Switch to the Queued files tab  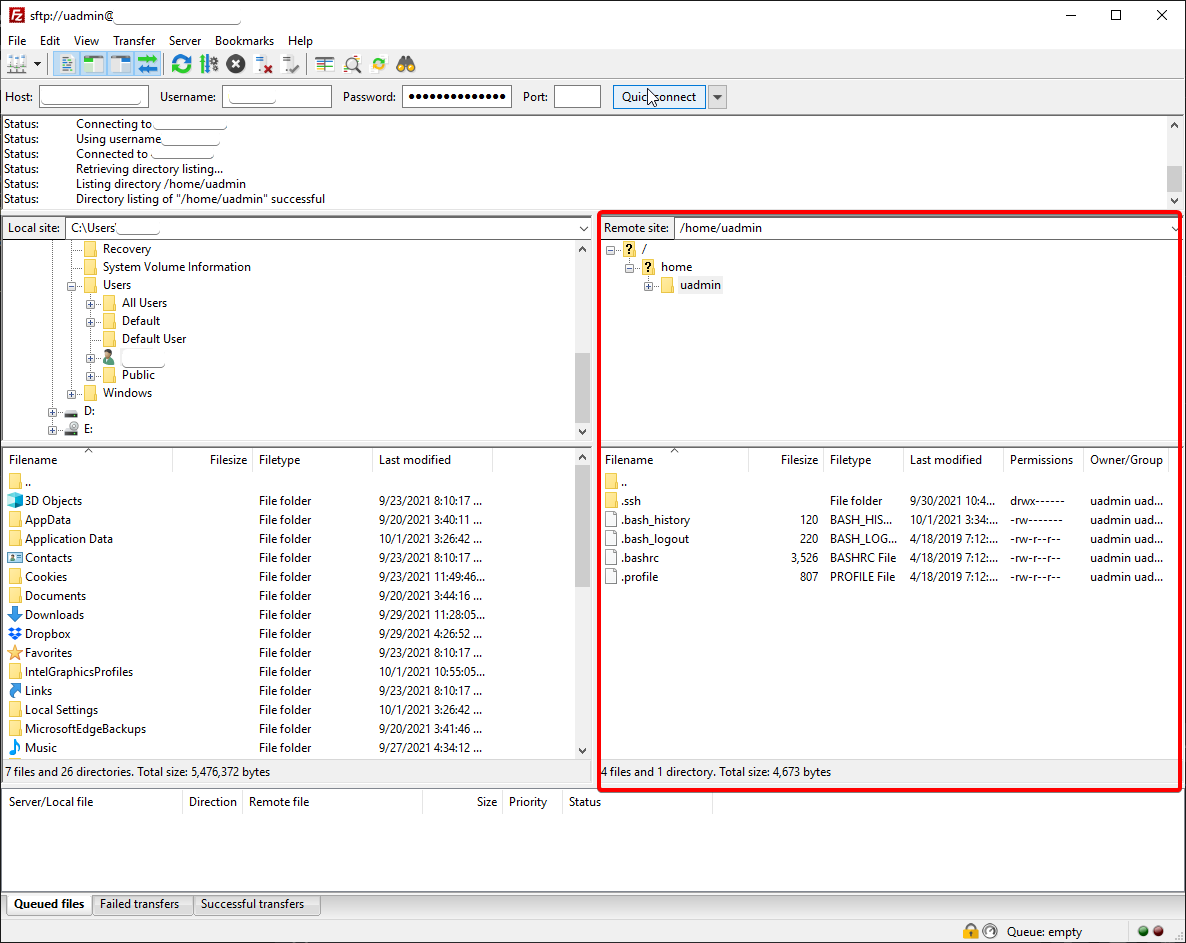[x=49, y=904]
